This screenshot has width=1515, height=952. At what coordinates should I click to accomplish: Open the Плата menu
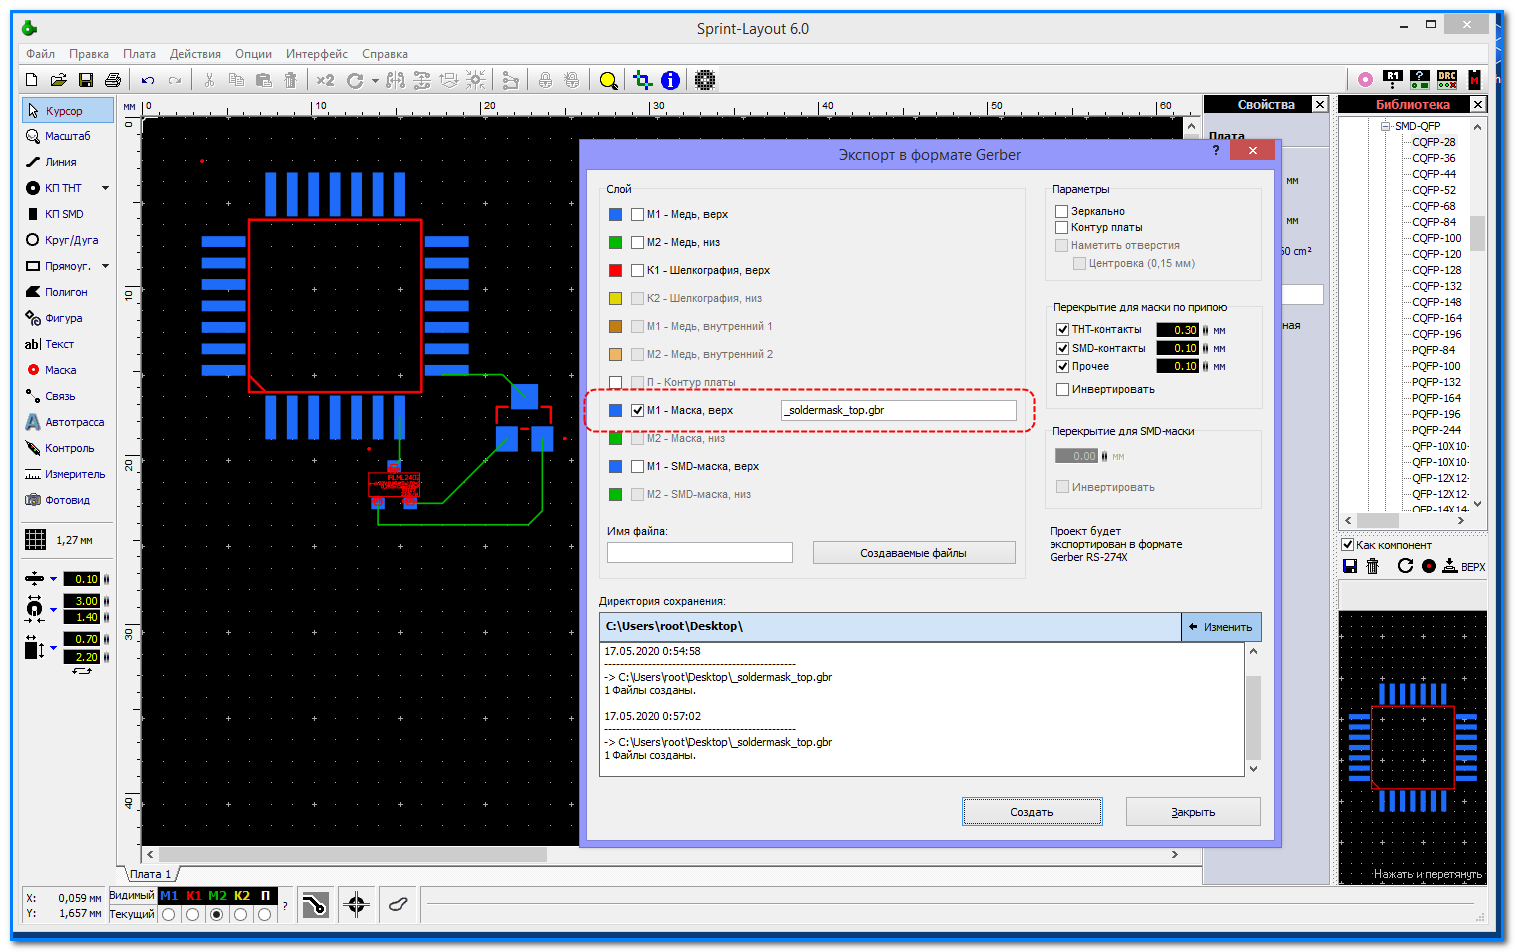click(x=139, y=54)
